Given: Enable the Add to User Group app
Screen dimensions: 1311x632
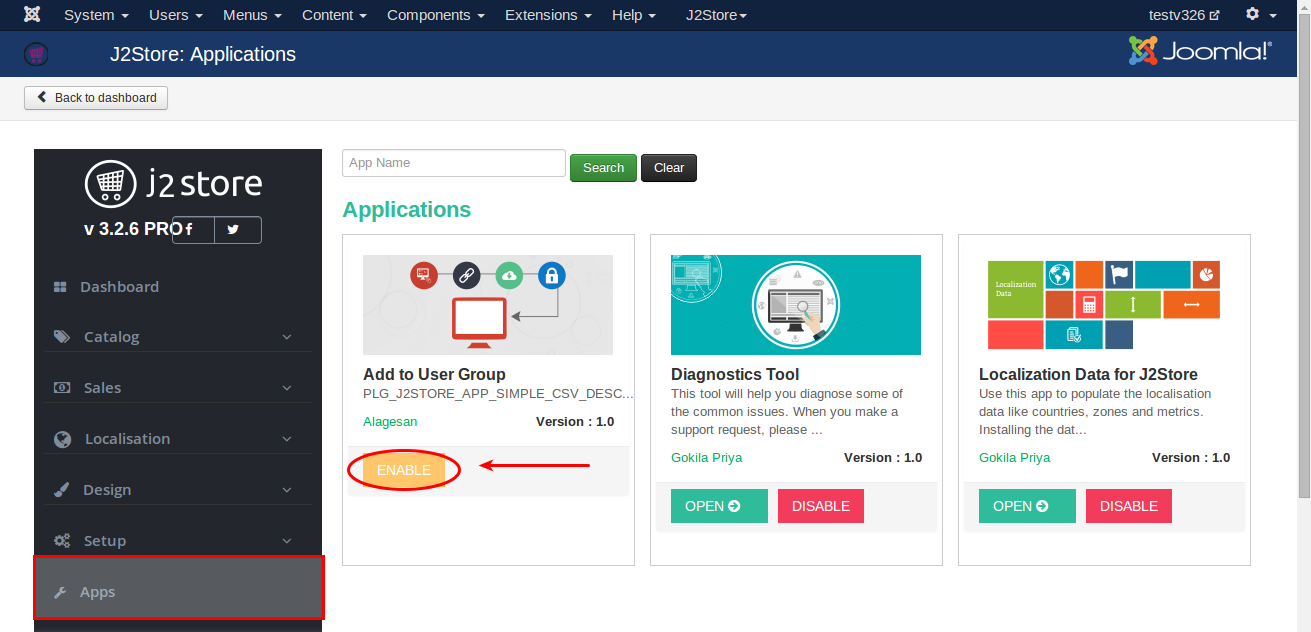Looking at the screenshot, I should coord(404,470).
